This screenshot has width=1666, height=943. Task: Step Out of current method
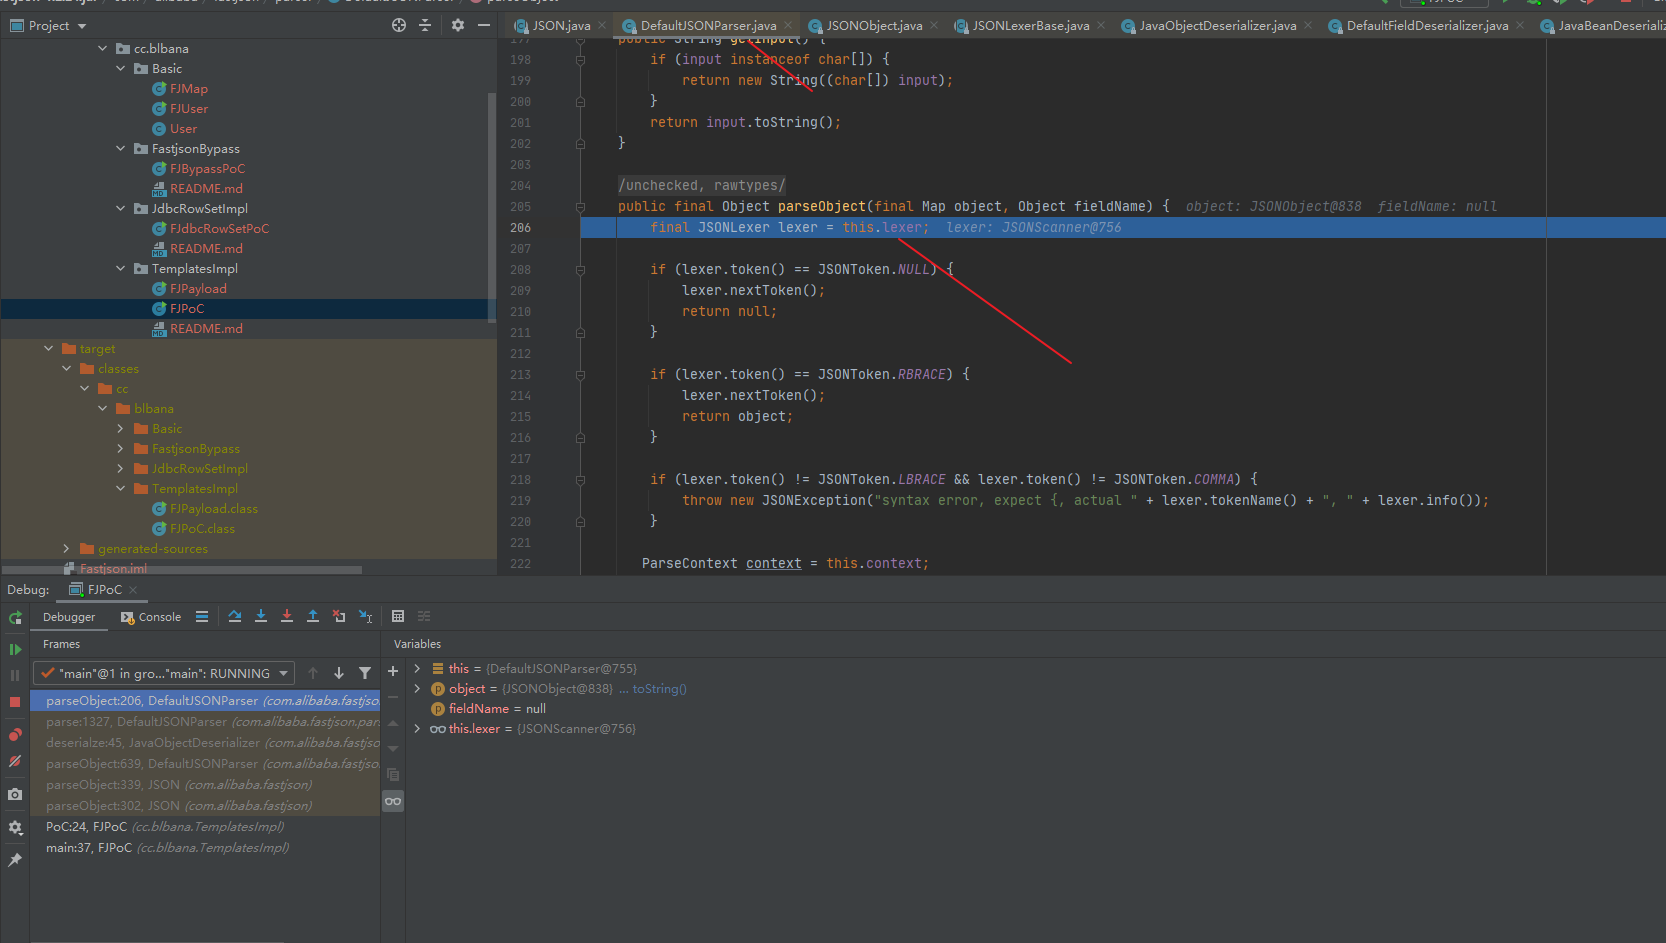click(313, 617)
